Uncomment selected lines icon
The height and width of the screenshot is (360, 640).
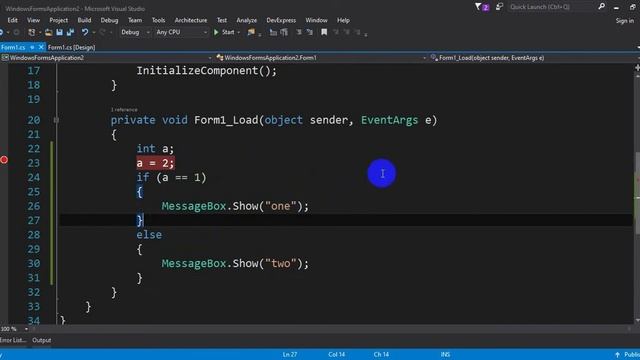310,32
